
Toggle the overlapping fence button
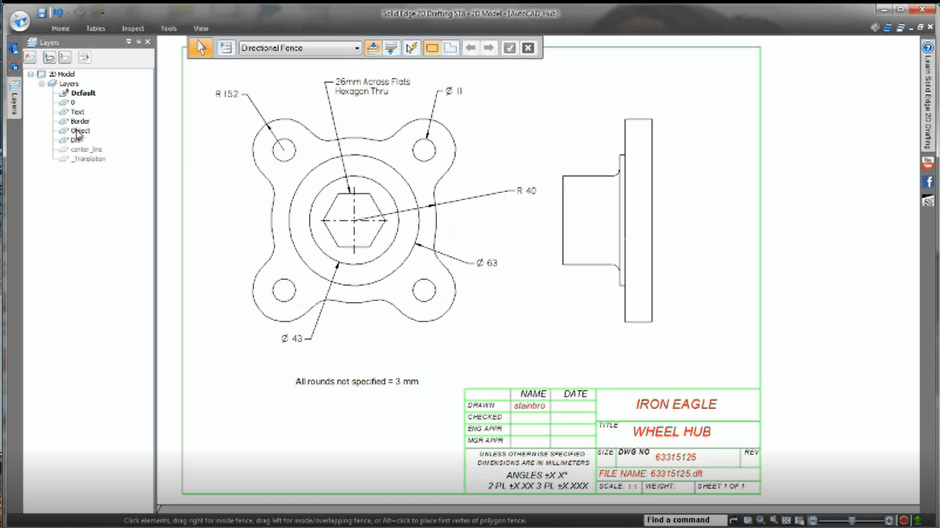coord(451,48)
